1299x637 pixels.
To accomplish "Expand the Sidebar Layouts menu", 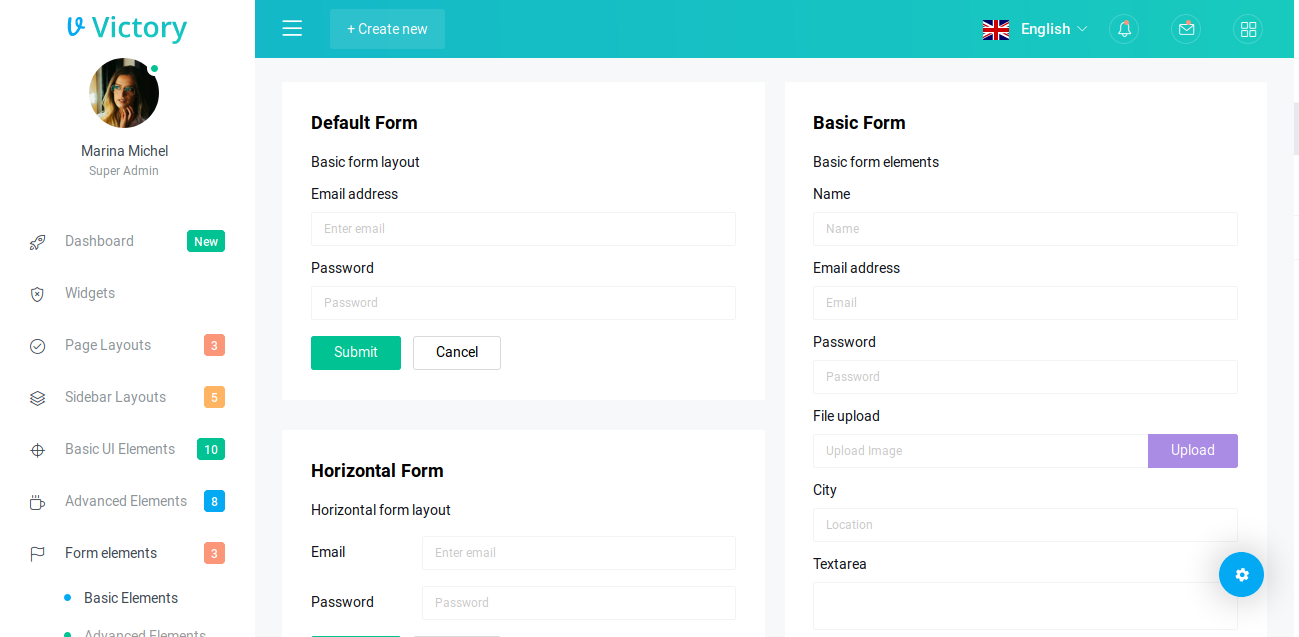I will 115,397.
